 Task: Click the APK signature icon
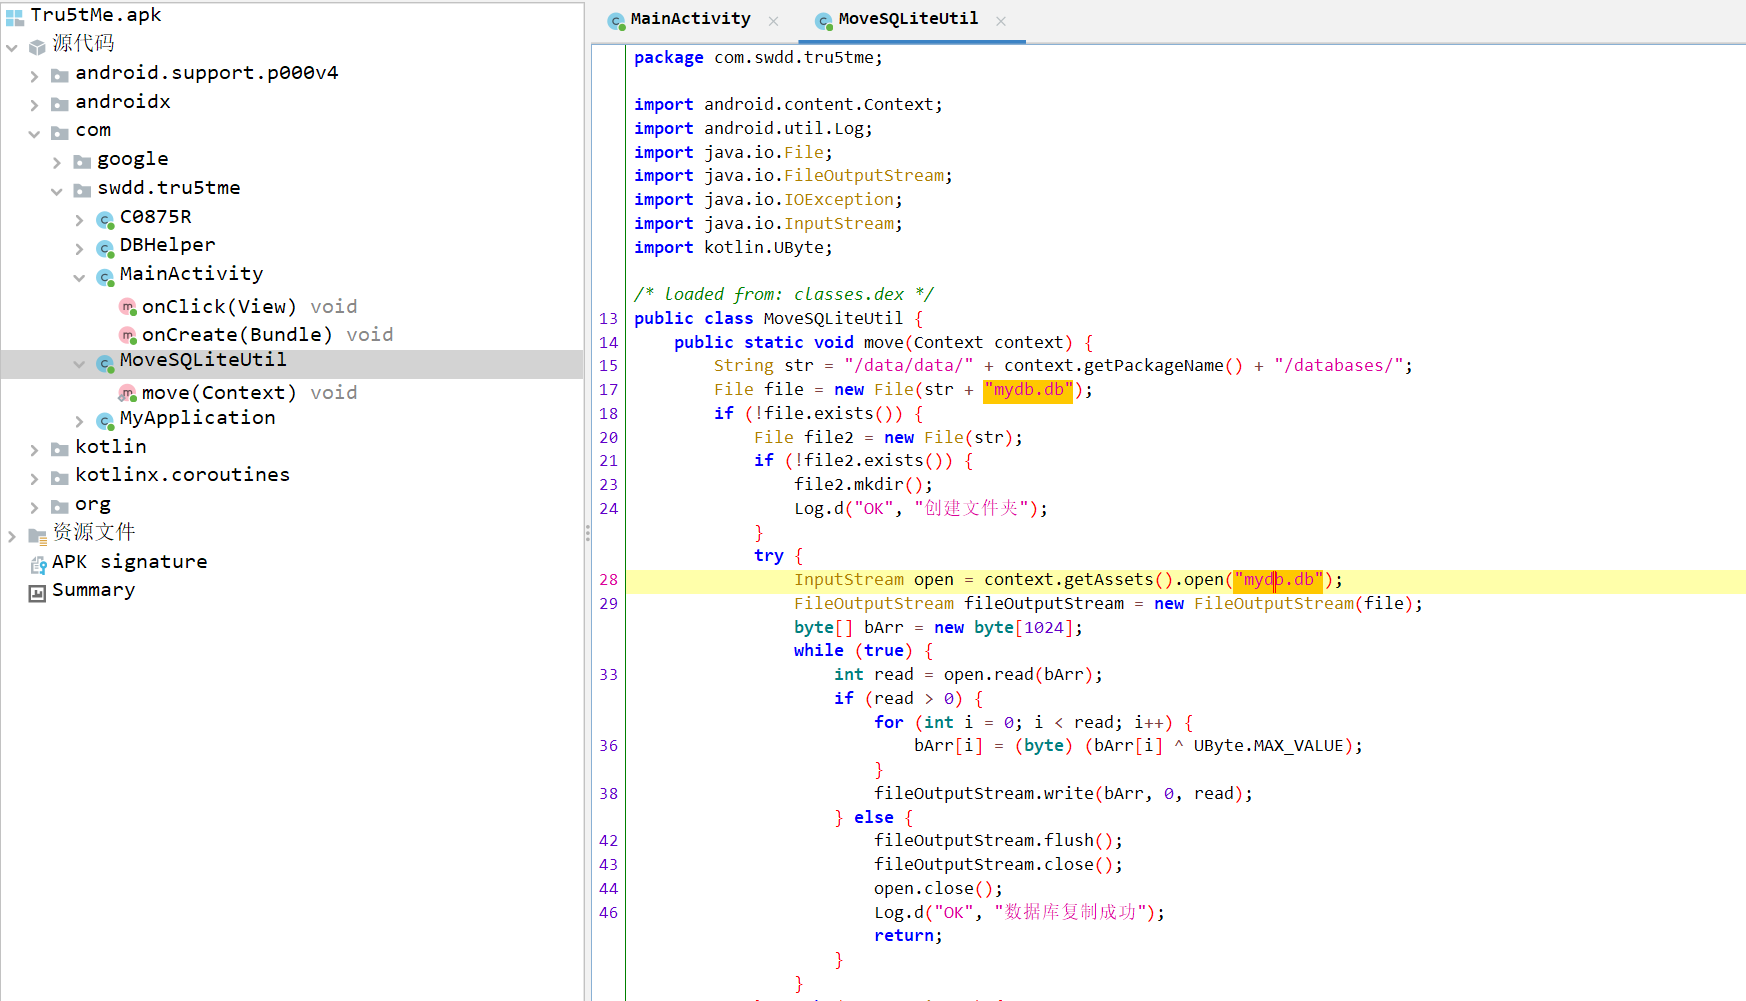coord(38,564)
